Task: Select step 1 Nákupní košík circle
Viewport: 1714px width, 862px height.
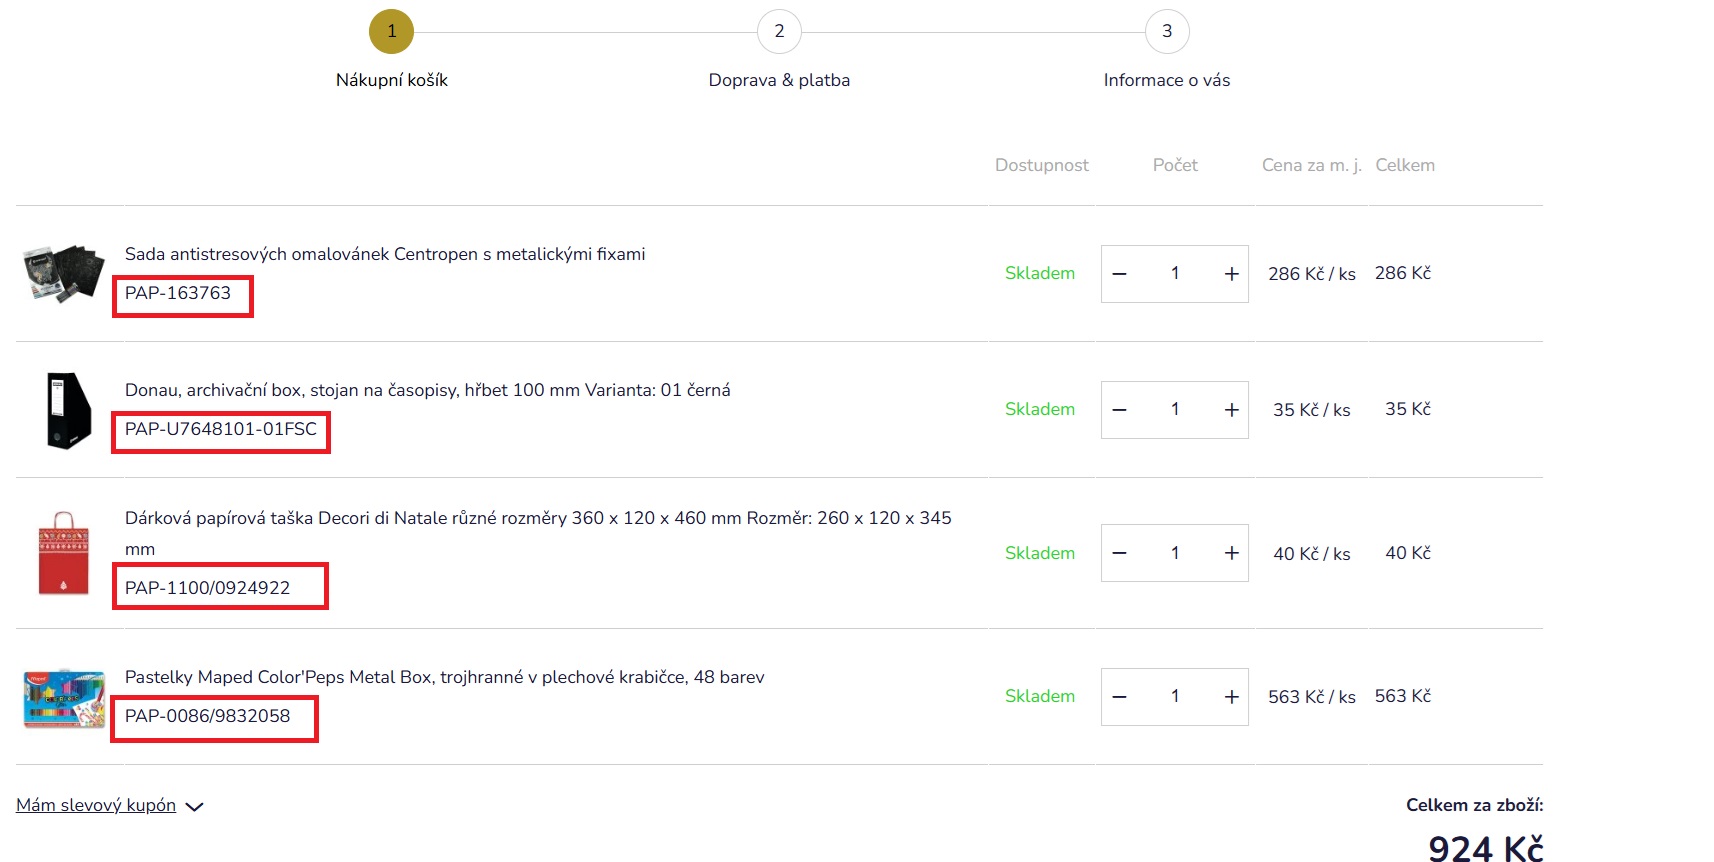Action: point(391,32)
